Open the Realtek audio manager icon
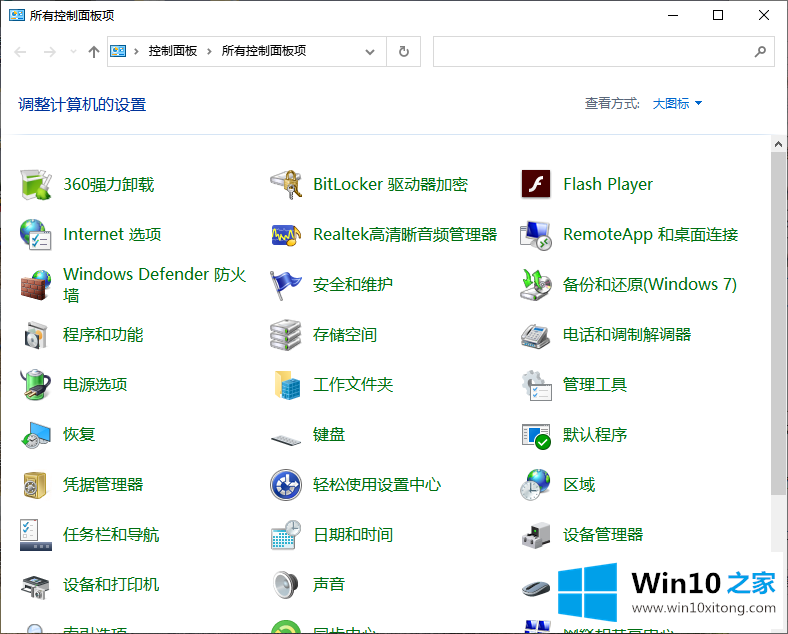 coord(285,235)
